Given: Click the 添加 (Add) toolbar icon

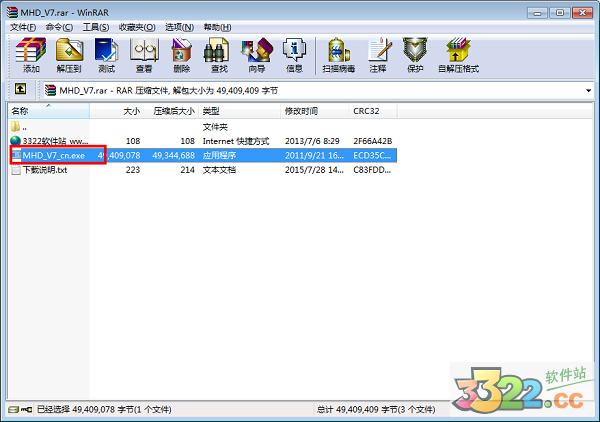Looking at the screenshot, I should click(x=31, y=49).
